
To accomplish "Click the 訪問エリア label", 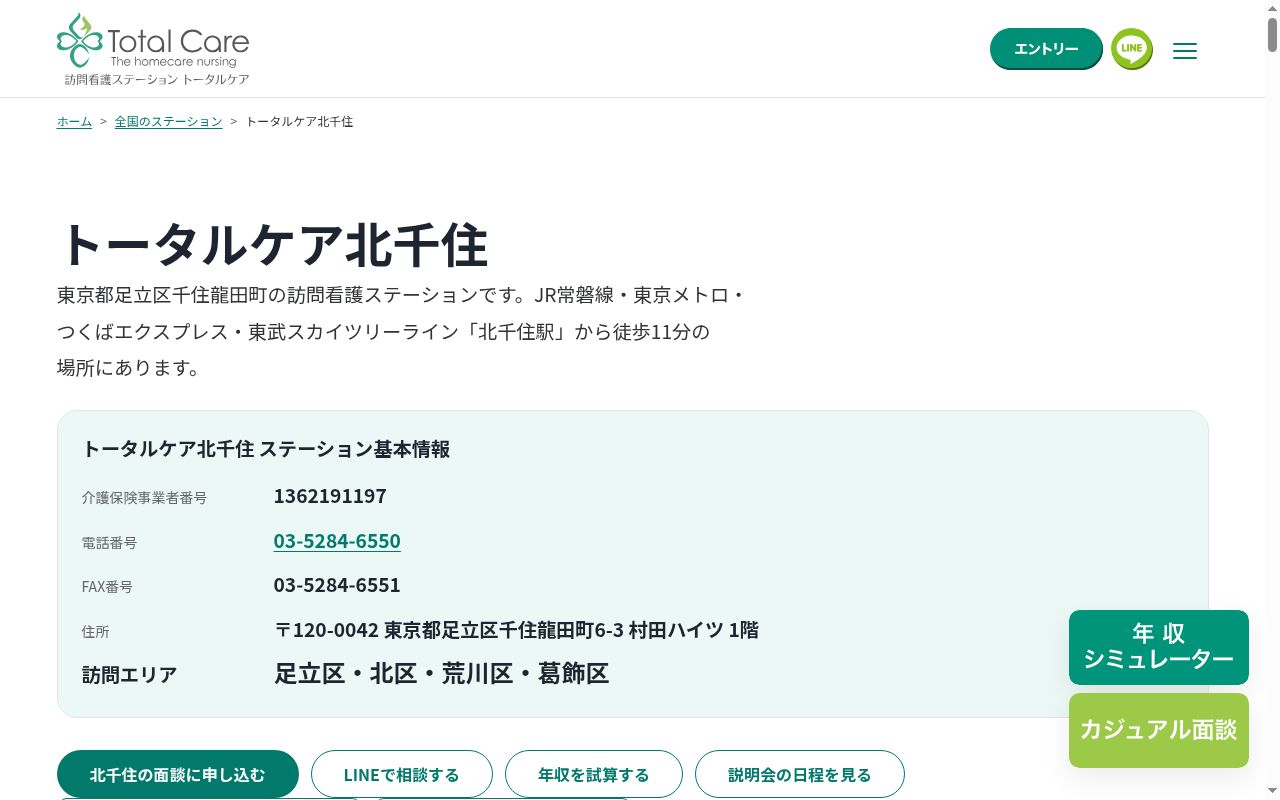I will pos(129,674).
